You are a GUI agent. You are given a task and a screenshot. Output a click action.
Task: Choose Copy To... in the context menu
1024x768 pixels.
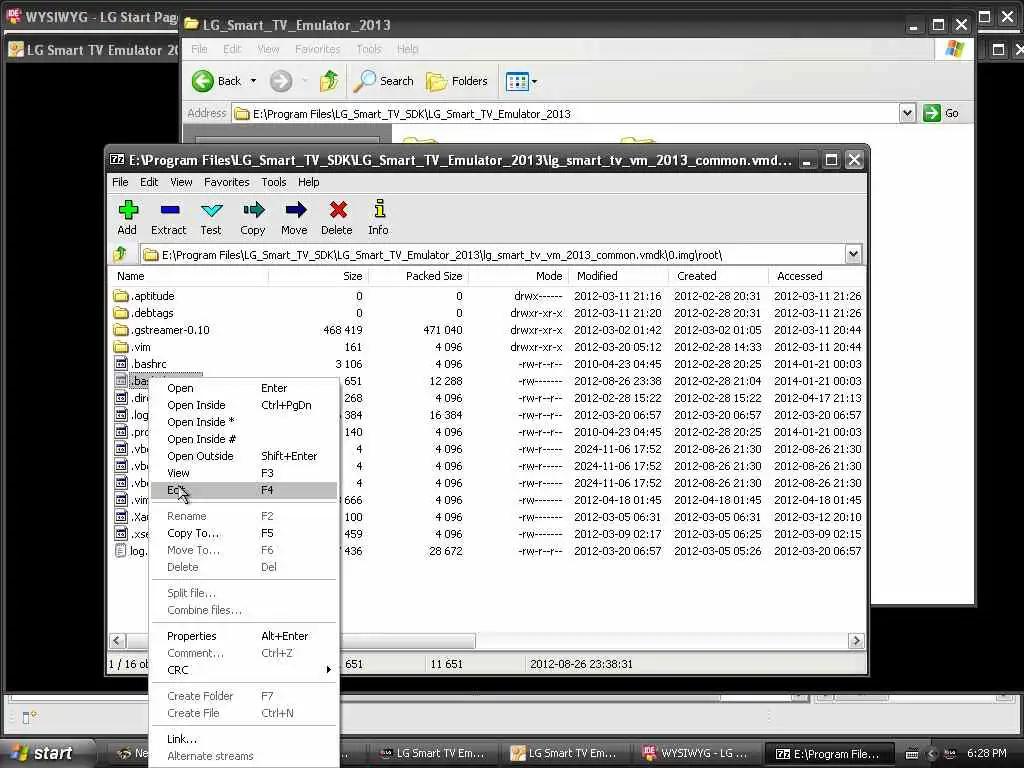pos(244,533)
